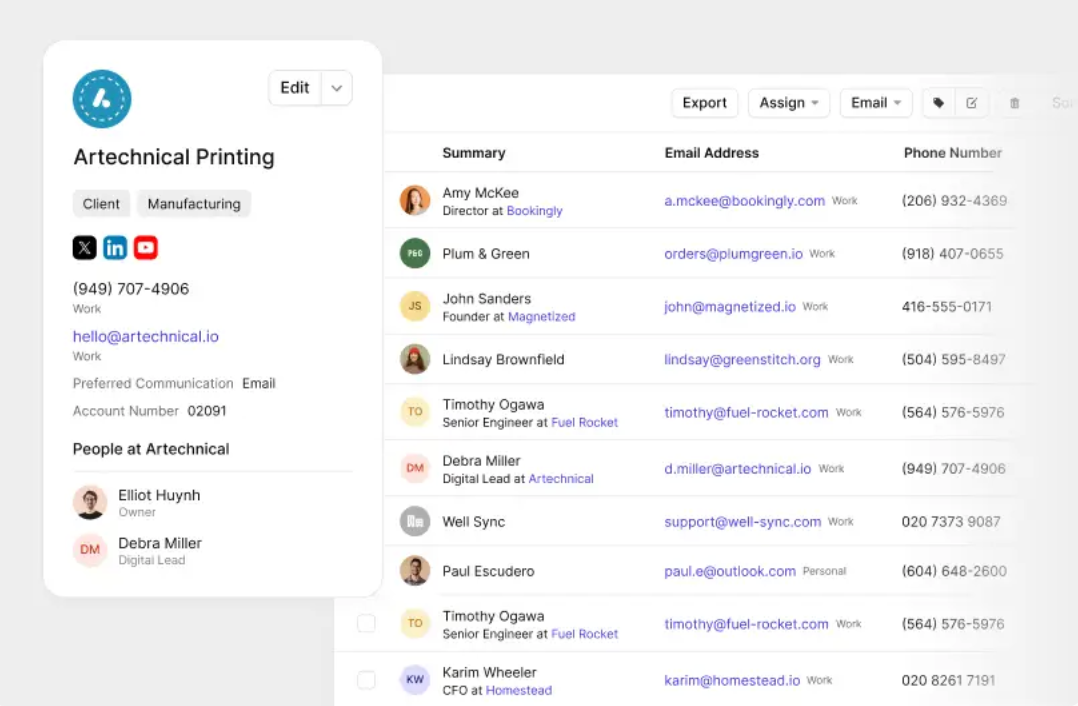
Task: Click John Sanders' JS avatar
Action: 415,306
